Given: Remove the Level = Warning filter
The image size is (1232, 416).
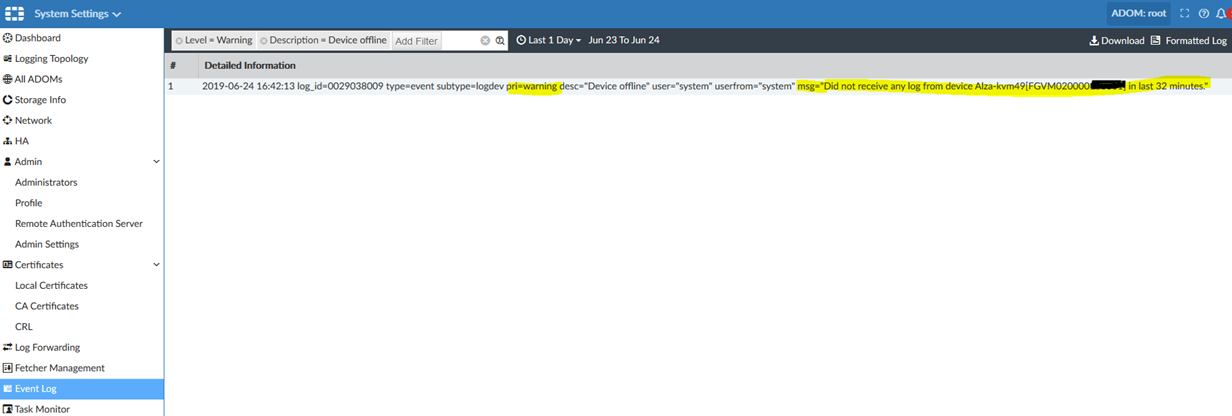Looking at the screenshot, I should pyautogui.click(x=180, y=41).
